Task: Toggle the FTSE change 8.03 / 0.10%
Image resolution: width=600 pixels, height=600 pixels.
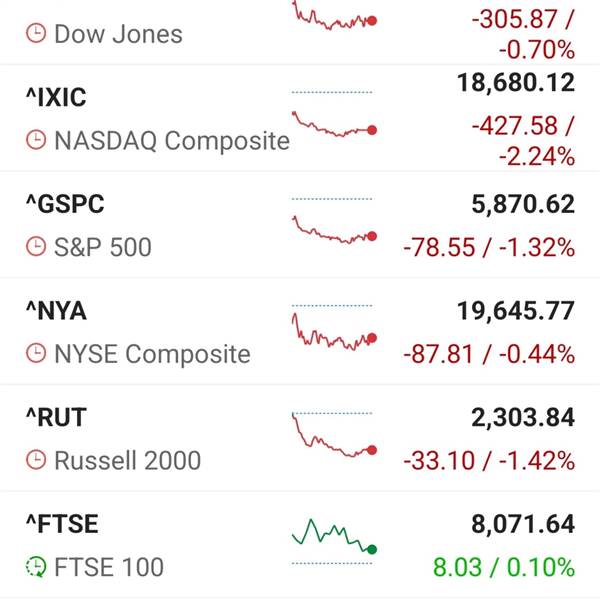Action: [x=504, y=567]
